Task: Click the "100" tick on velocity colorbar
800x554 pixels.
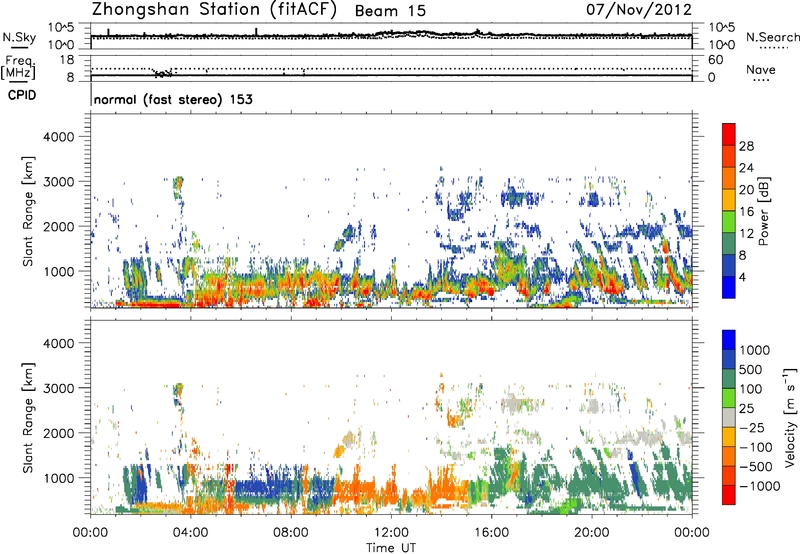Action: (x=750, y=389)
